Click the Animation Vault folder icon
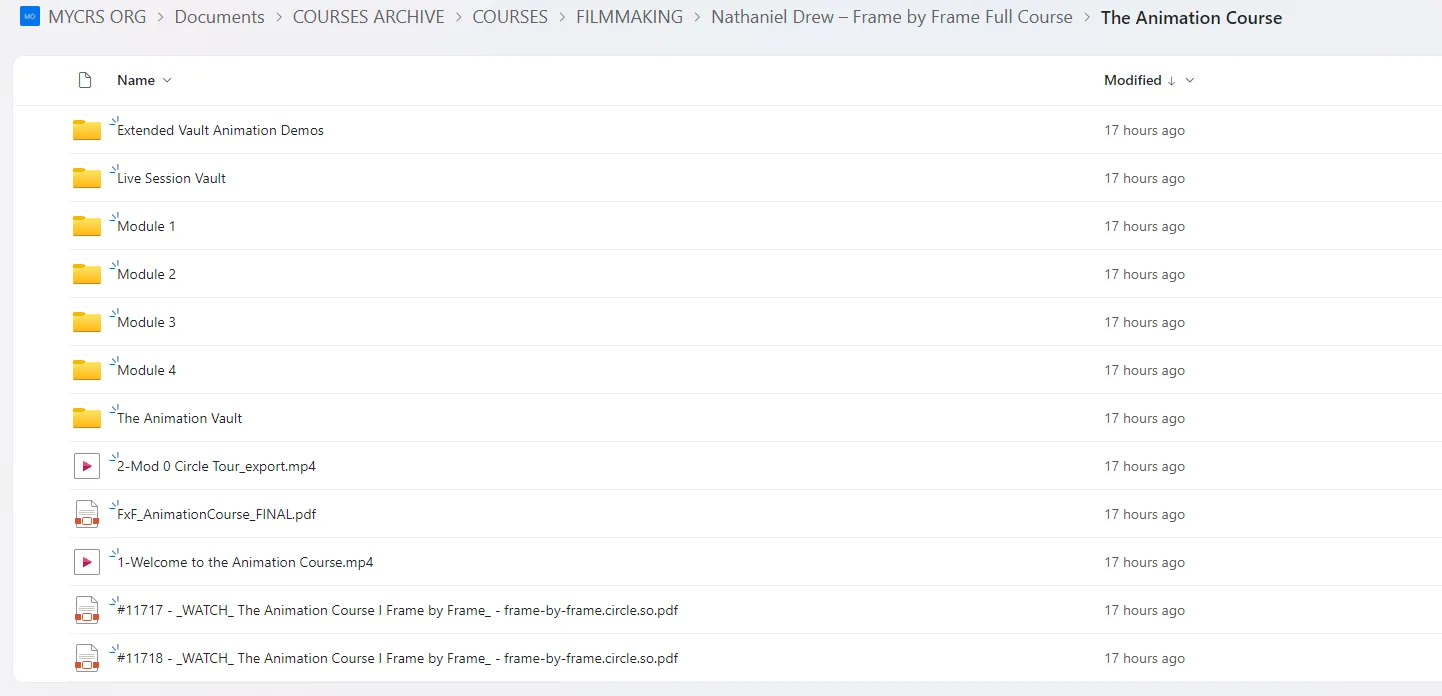This screenshot has height=696, width=1442. [87, 418]
